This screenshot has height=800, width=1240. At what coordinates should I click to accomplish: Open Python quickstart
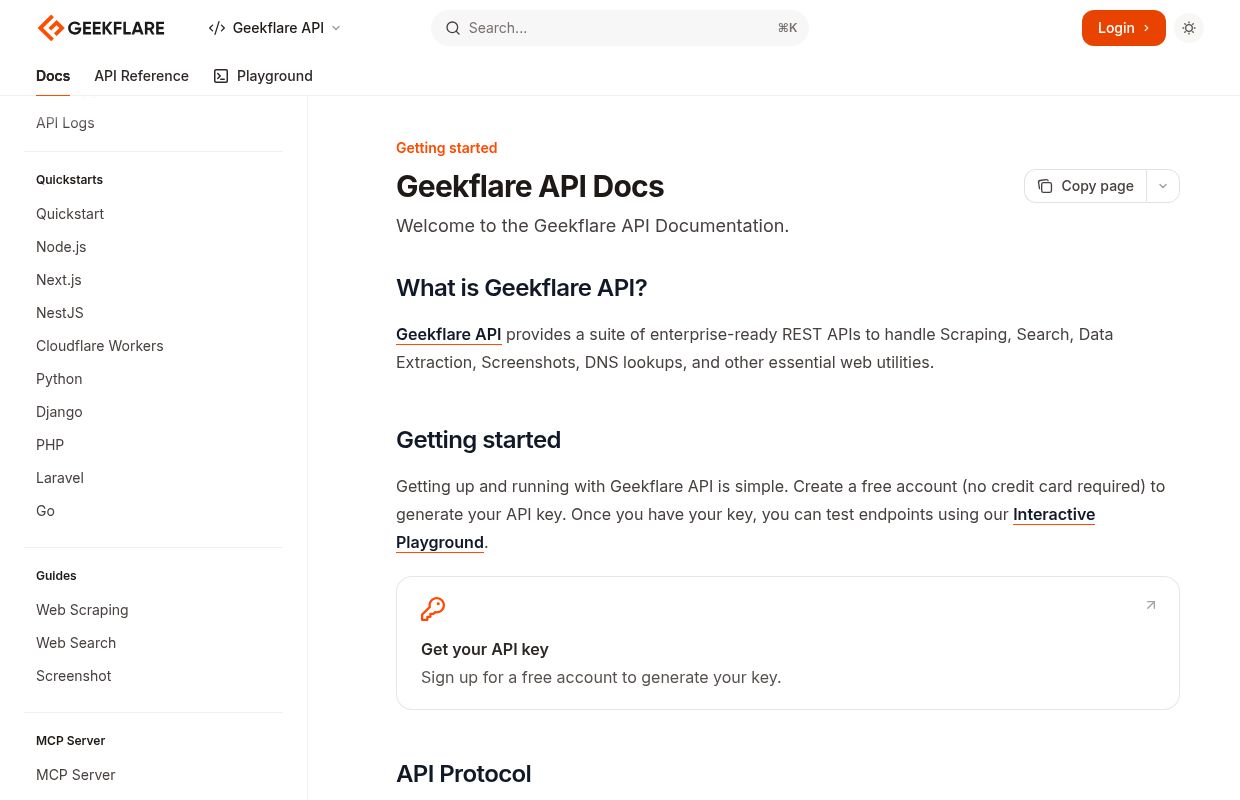[x=59, y=379]
